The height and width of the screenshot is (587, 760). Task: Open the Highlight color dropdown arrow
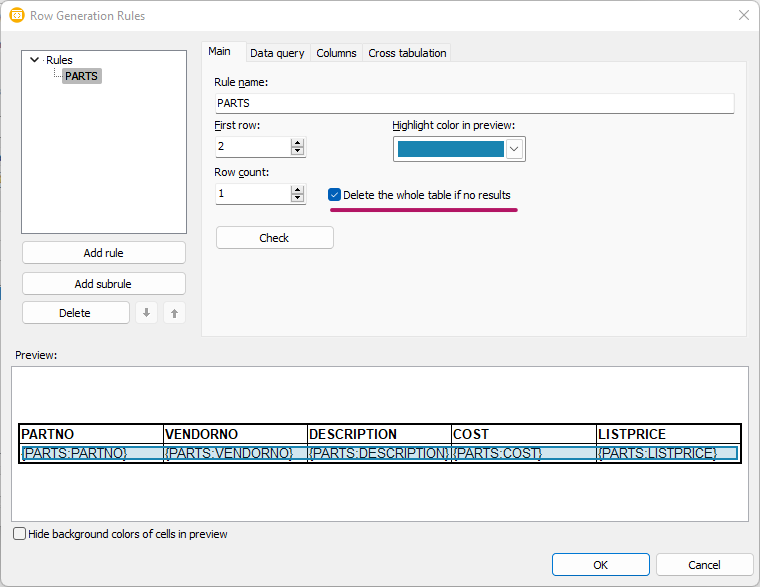[514, 149]
